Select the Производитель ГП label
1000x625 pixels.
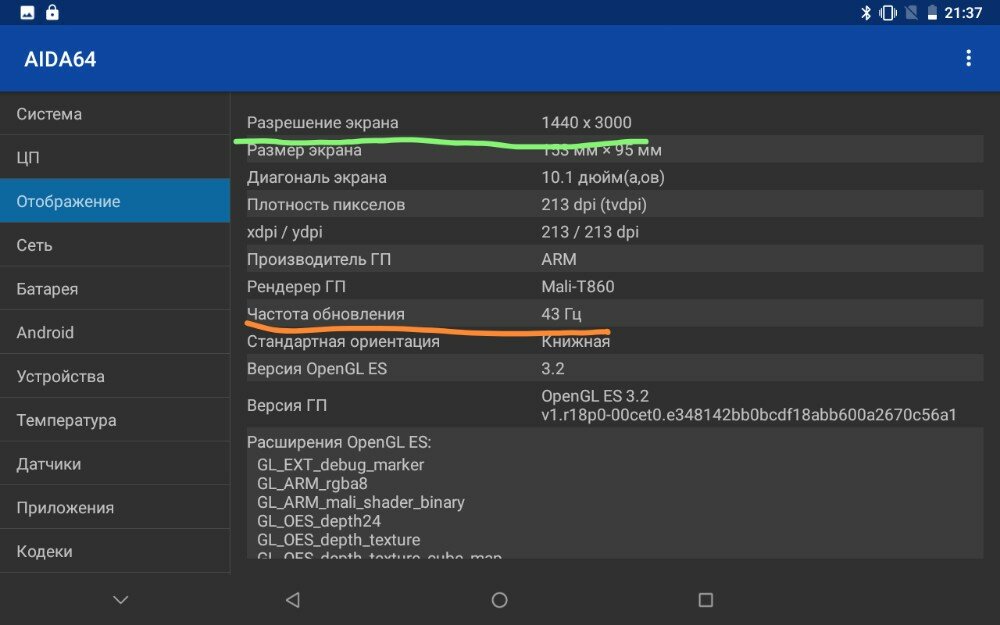pyautogui.click(x=319, y=260)
